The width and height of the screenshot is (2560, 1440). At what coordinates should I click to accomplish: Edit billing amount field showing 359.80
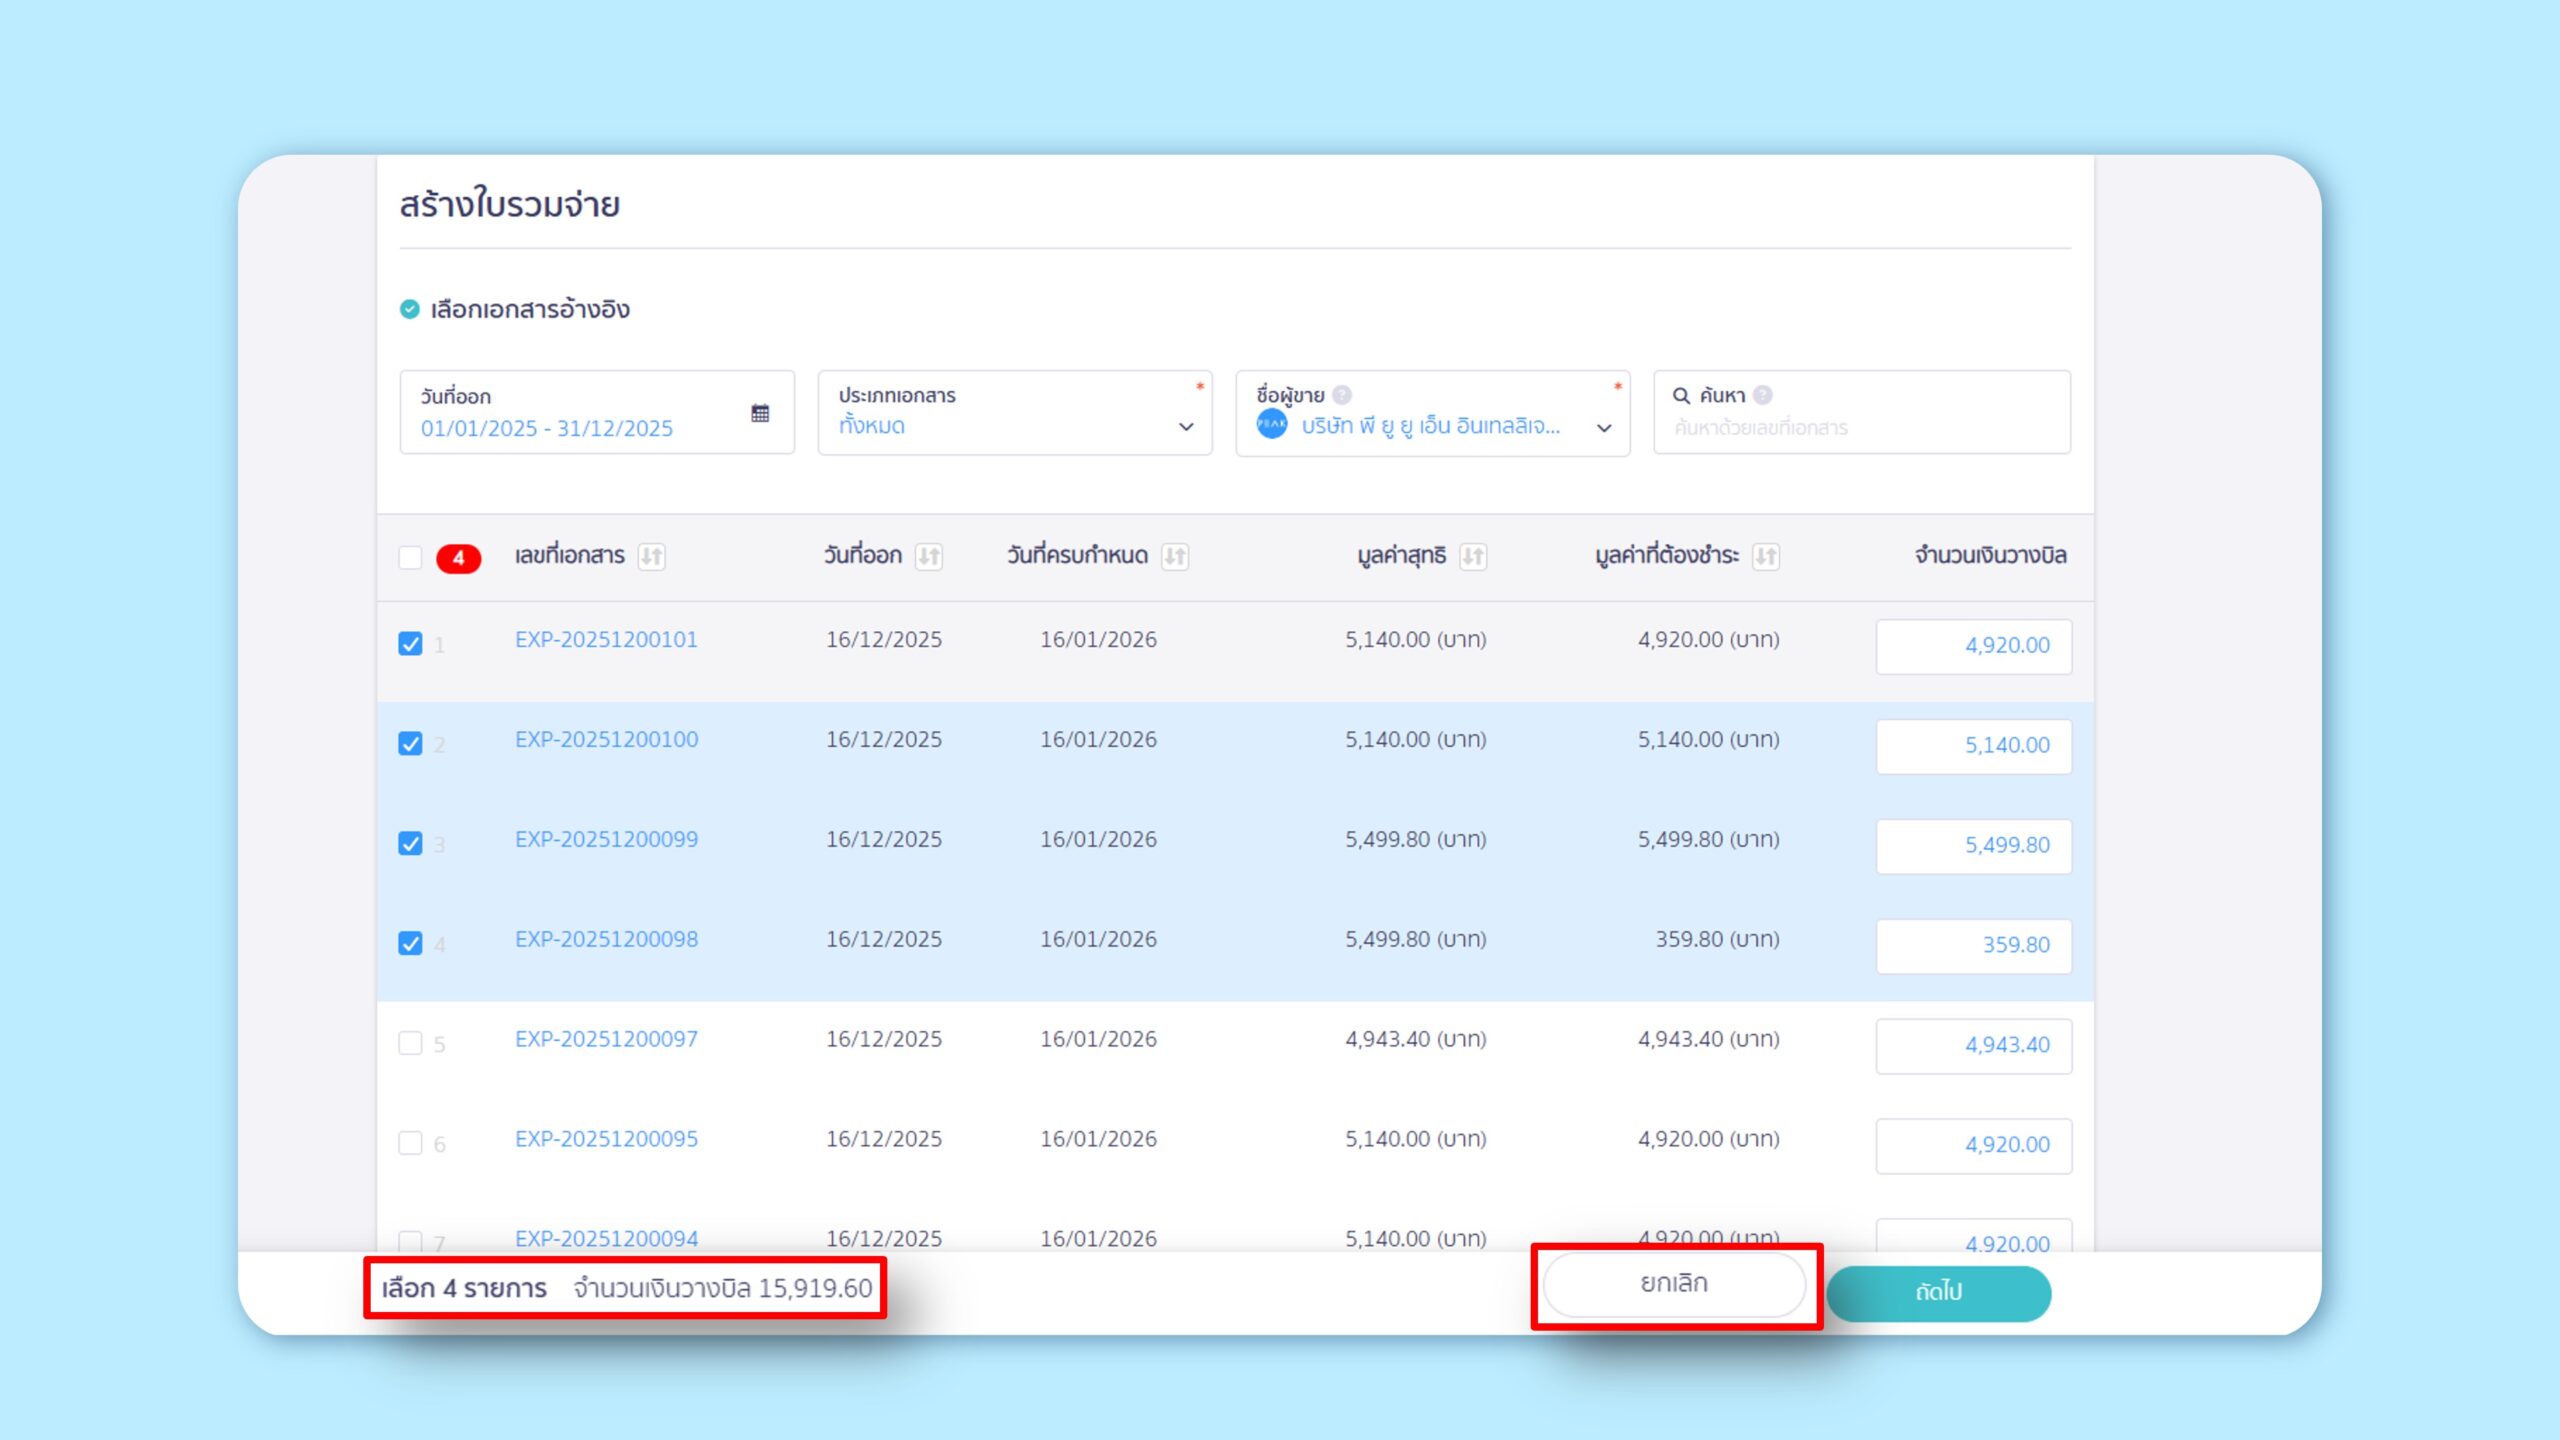click(1973, 945)
